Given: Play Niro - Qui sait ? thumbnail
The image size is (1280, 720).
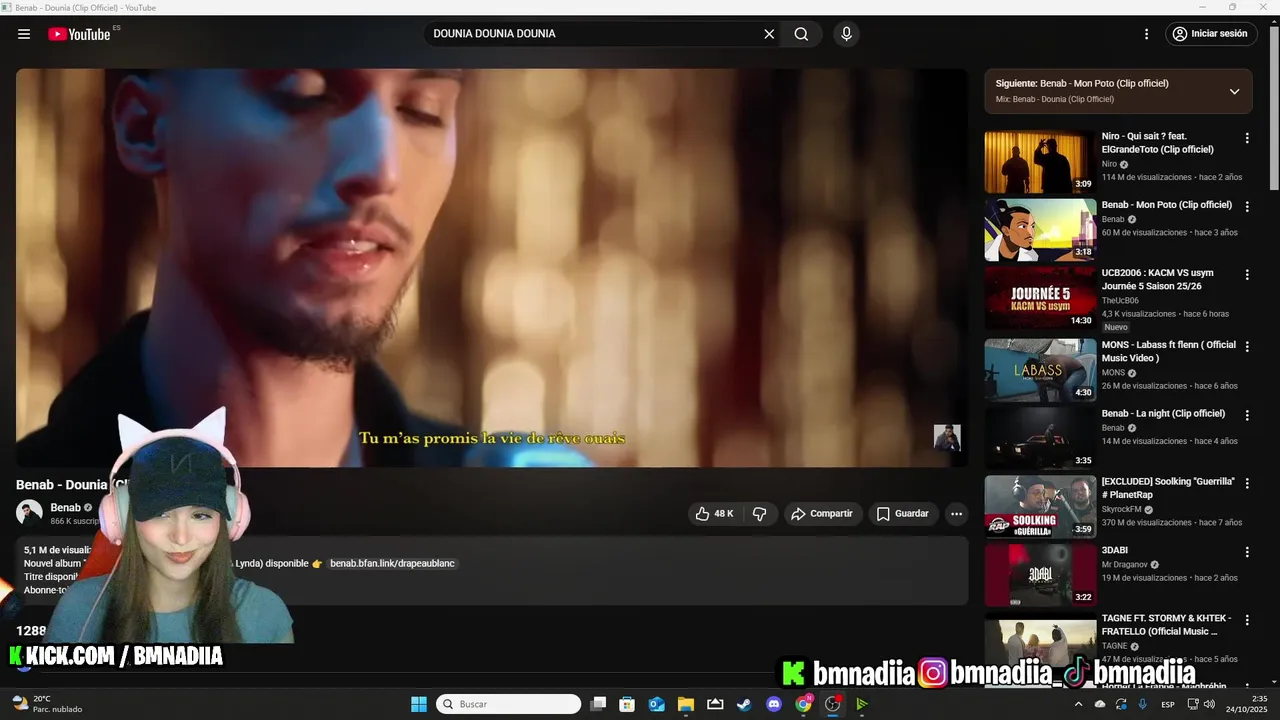Looking at the screenshot, I should tap(1040, 162).
